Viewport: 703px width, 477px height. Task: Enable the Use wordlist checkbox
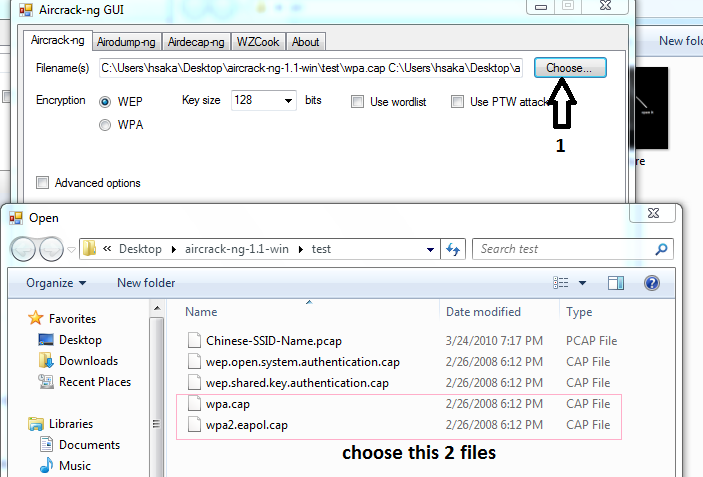point(357,102)
